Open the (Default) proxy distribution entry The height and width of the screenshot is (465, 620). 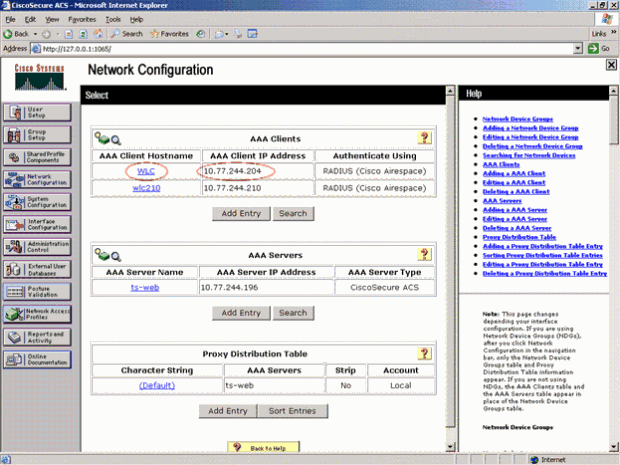point(157,386)
